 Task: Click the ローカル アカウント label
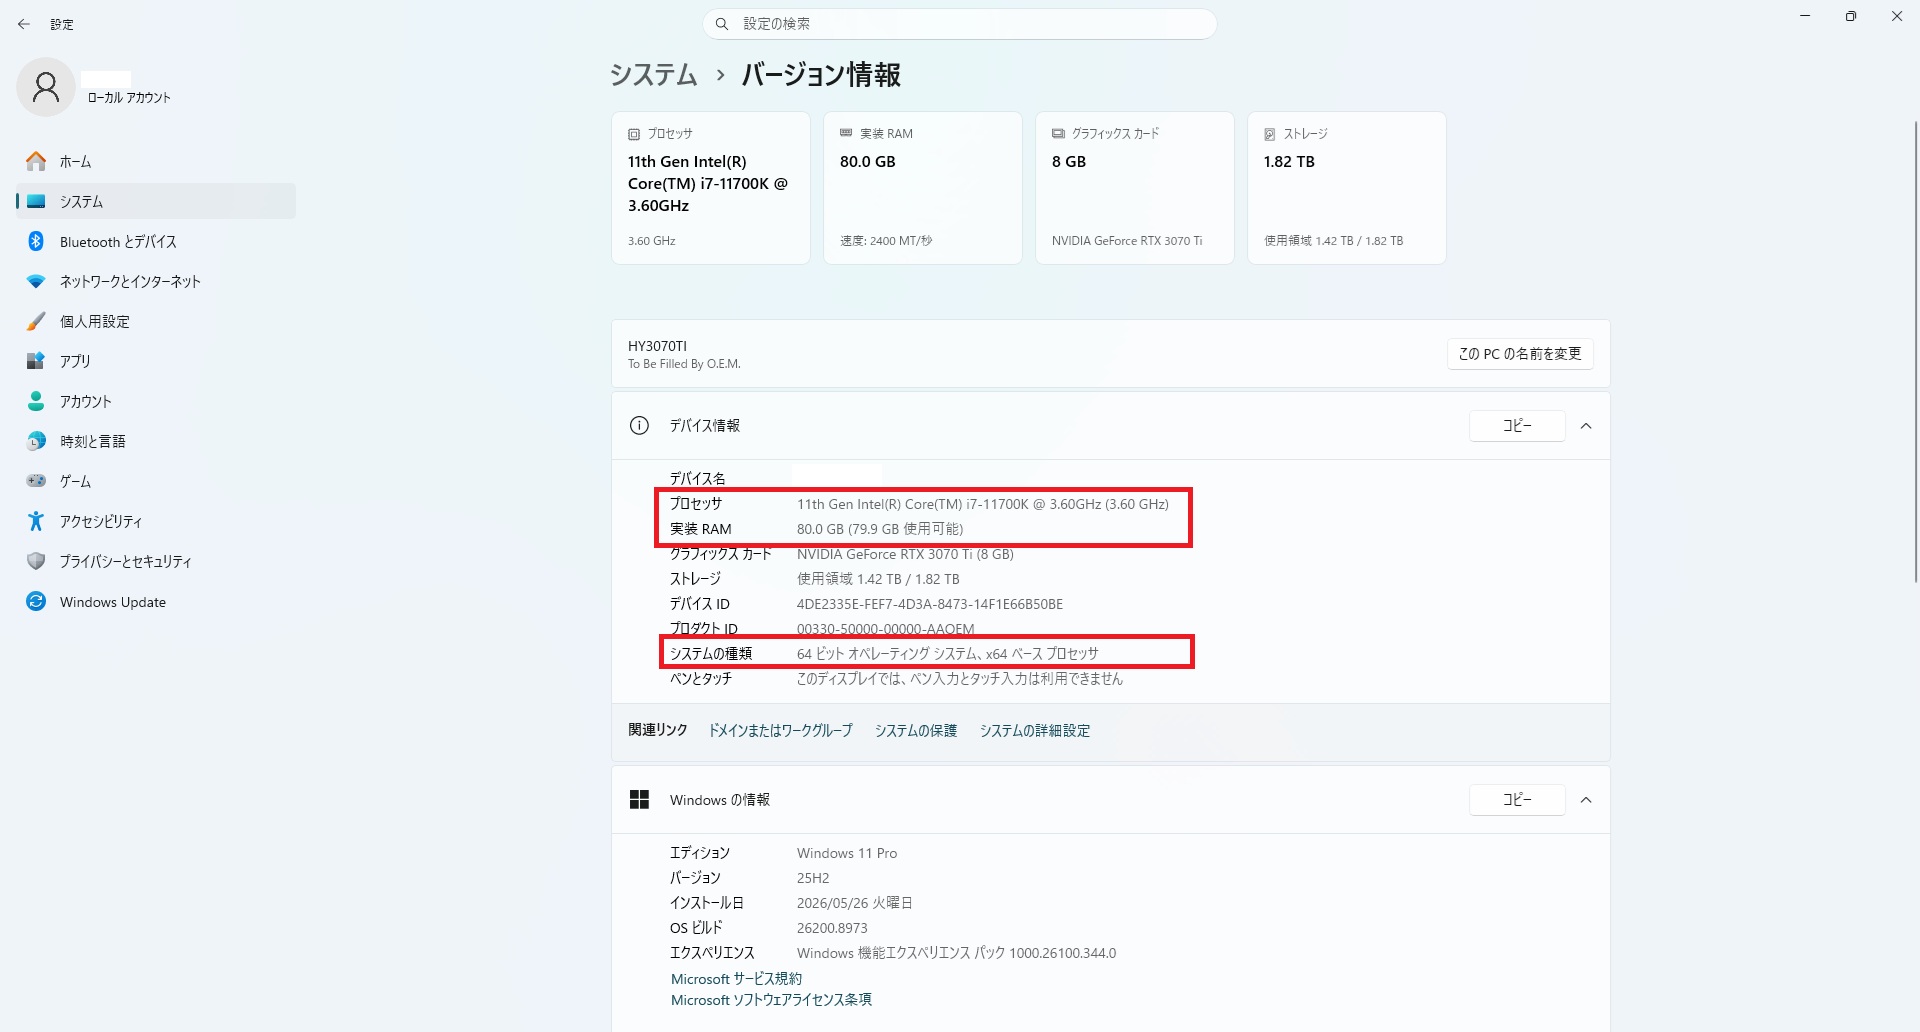click(129, 97)
